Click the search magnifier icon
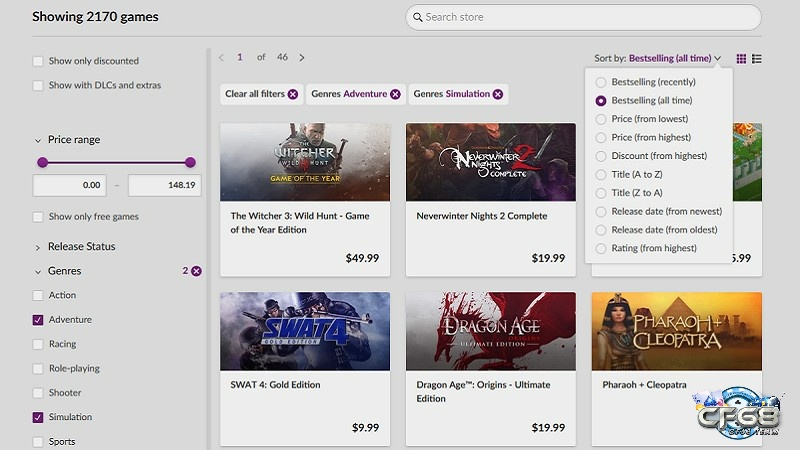Image resolution: width=800 pixels, height=450 pixels. coord(417,17)
